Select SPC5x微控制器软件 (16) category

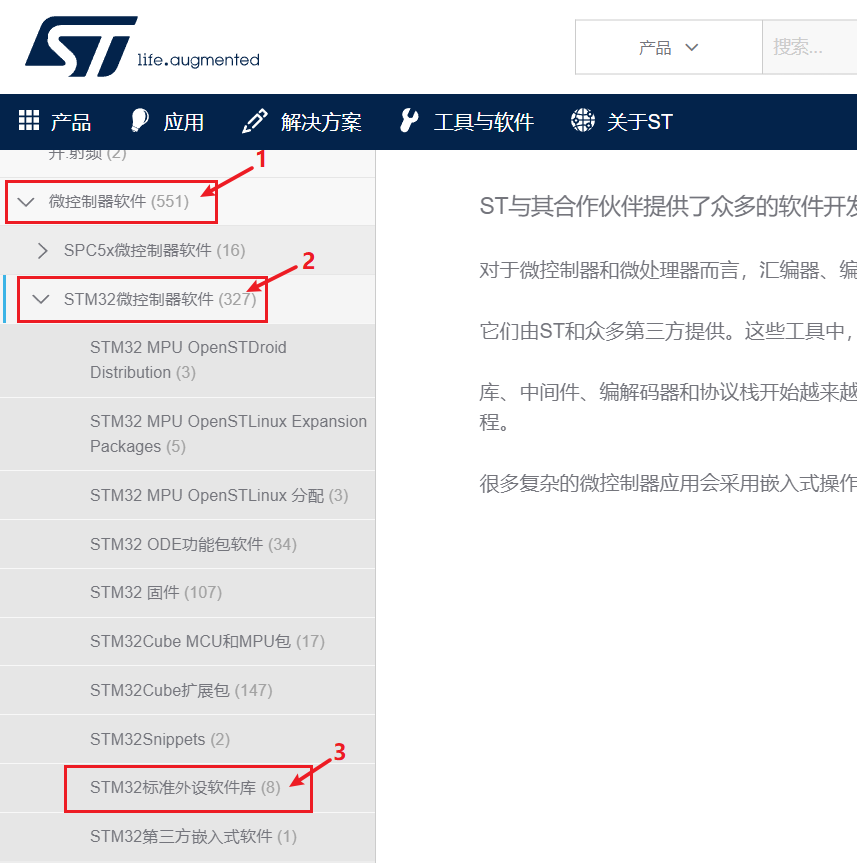[155, 250]
